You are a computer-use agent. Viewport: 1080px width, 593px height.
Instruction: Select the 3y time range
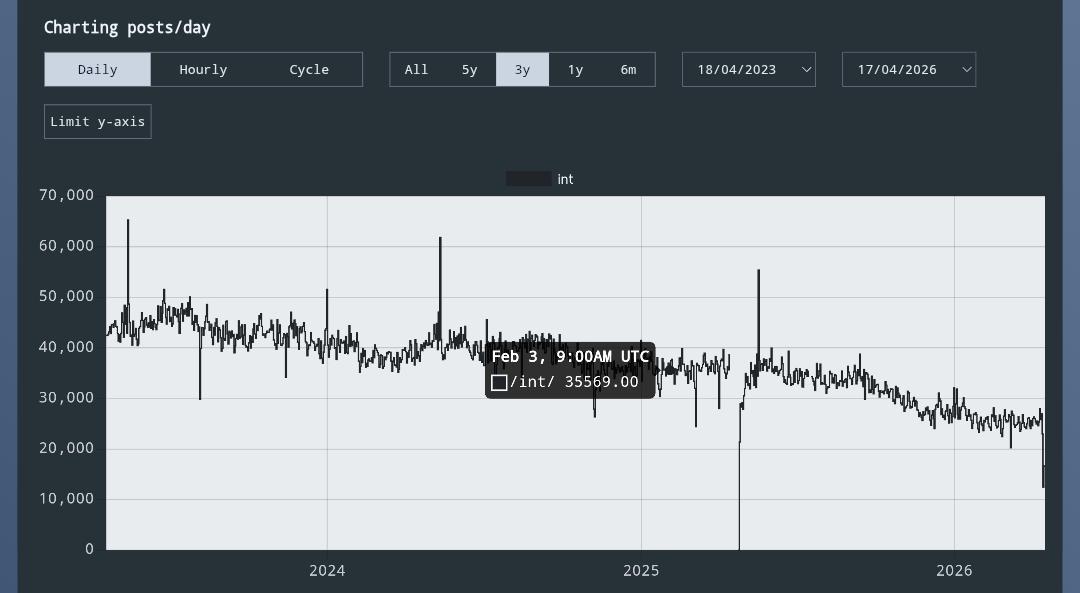click(522, 70)
